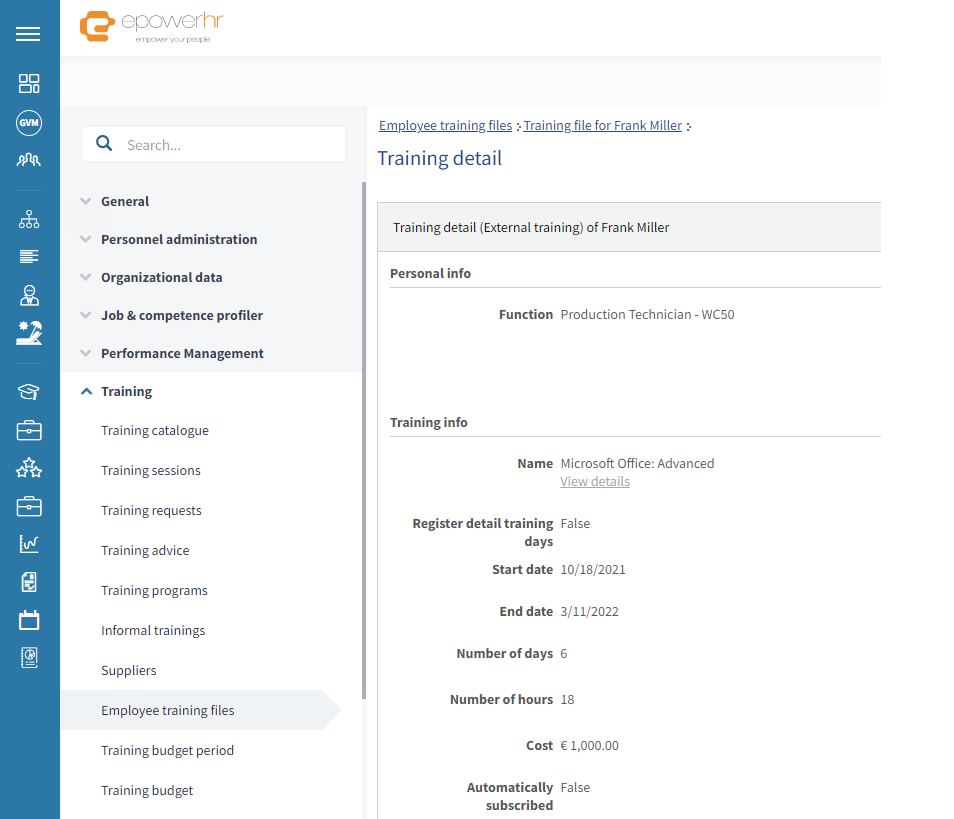Click the sidebar menu scrollbar

364,440
